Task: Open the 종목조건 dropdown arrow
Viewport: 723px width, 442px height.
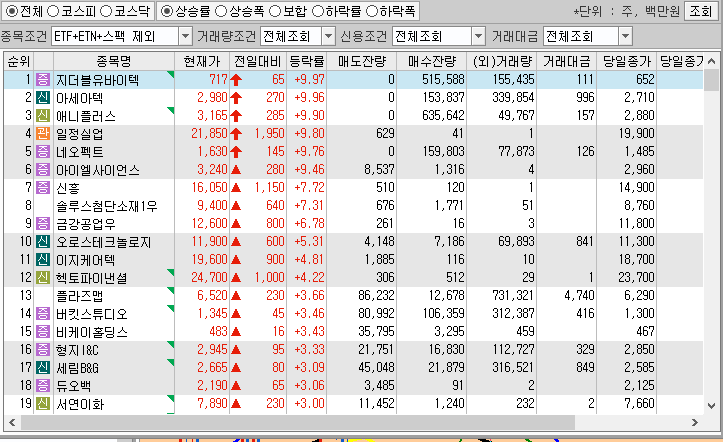Action: click(x=185, y=36)
